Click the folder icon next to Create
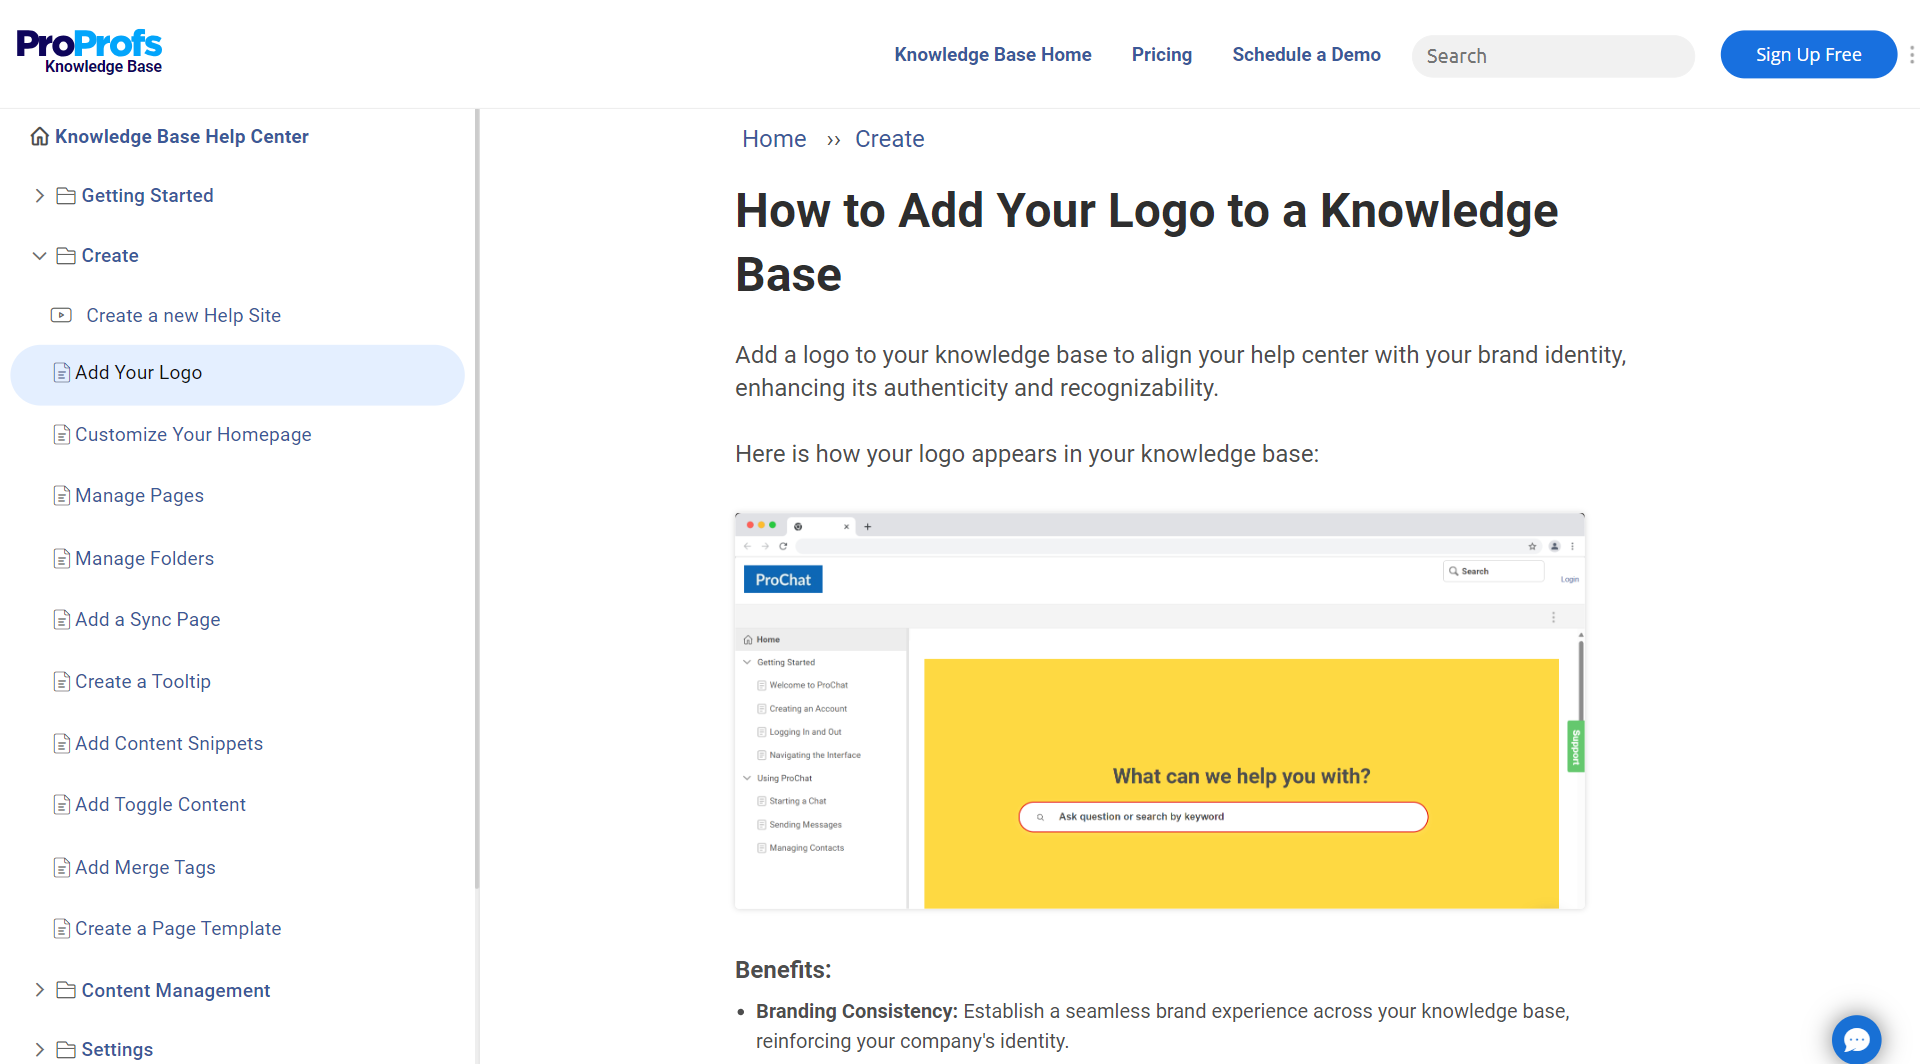 [66, 255]
